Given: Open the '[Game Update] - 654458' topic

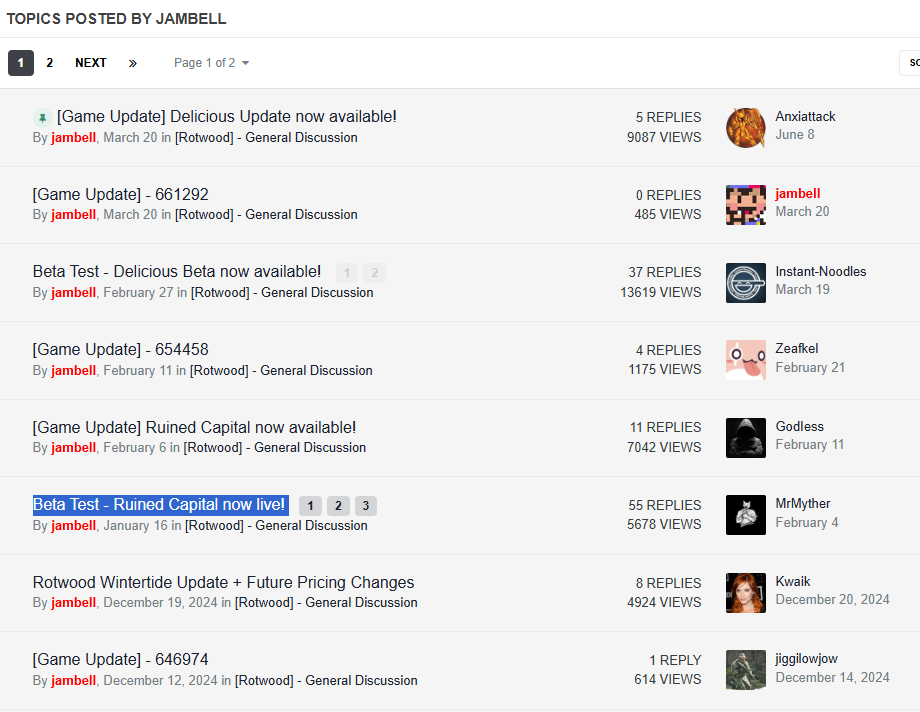Looking at the screenshot, I should tap(120, 349).
